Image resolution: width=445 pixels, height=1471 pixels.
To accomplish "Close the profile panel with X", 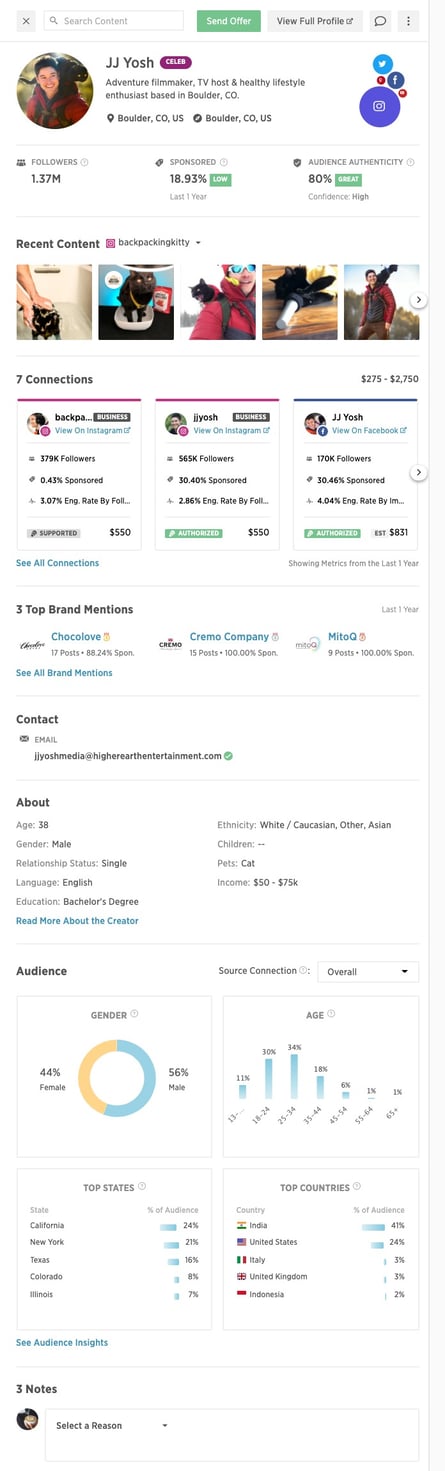I will tap(26, 21).
